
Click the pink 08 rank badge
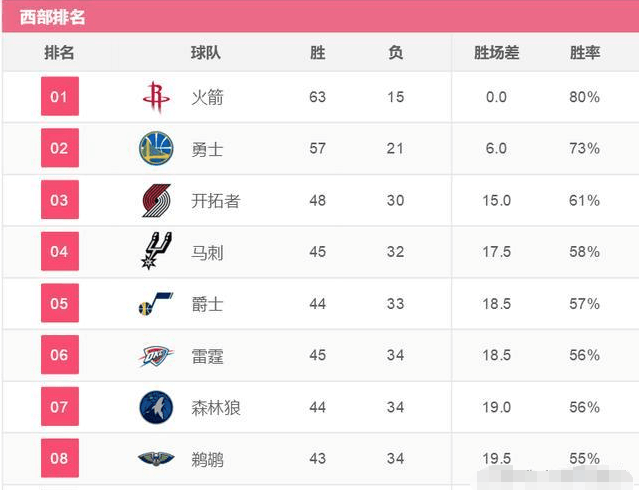pyautogui.click(x=60, y=458)
